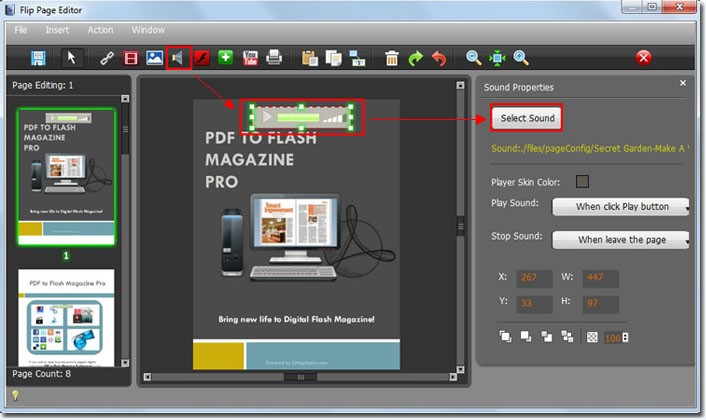Click the send to back icon

point(525,336)
